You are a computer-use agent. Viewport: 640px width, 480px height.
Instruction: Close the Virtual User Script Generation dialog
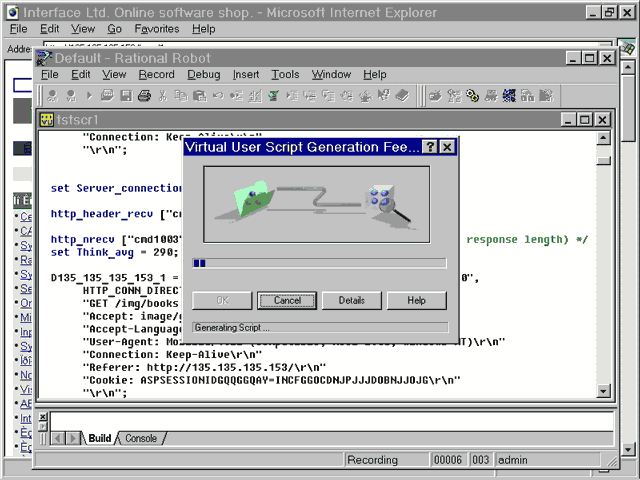447,147
